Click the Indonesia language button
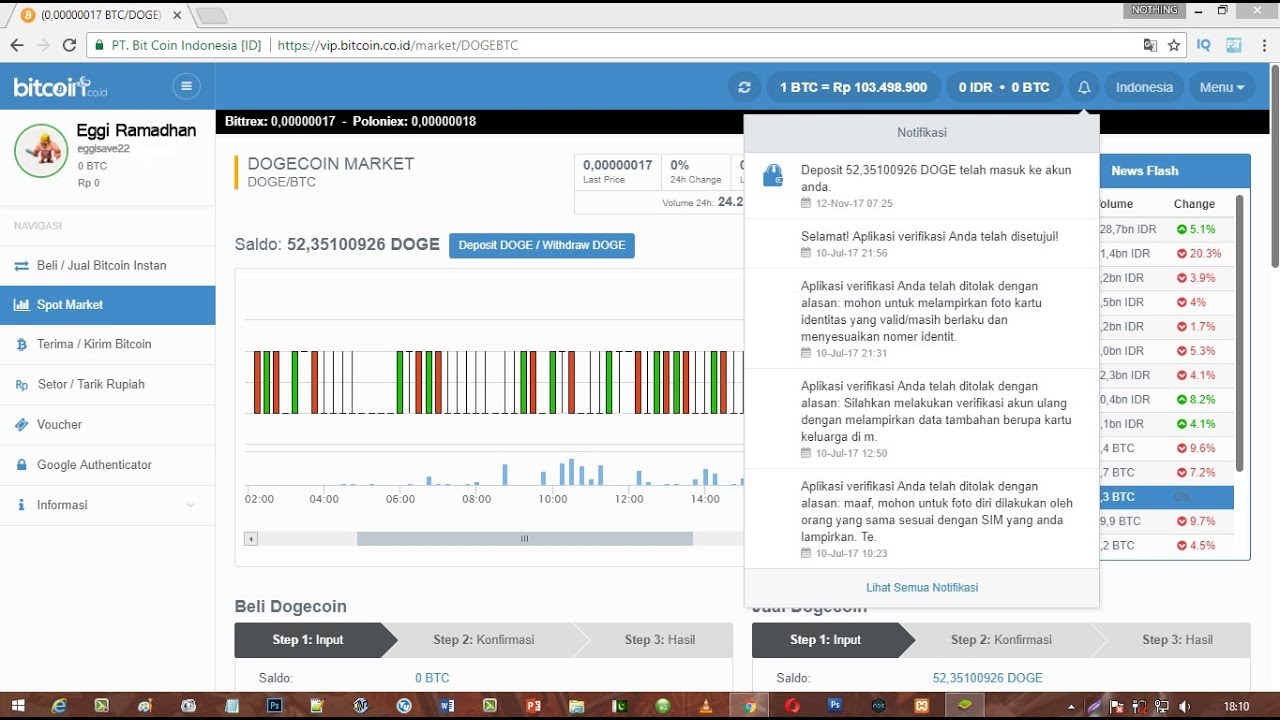Screen dimensions: 1280x720 [1144, 87]
